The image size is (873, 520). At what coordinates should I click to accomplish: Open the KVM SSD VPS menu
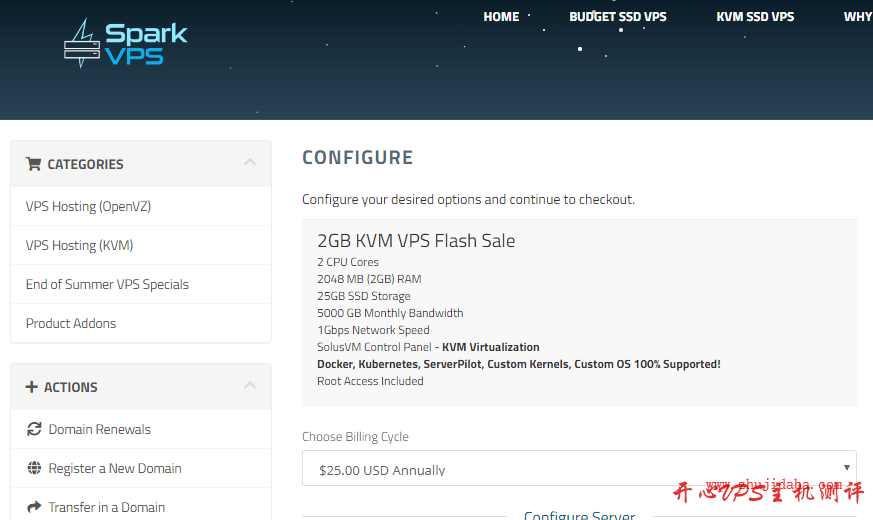click(x=755, y=17)
